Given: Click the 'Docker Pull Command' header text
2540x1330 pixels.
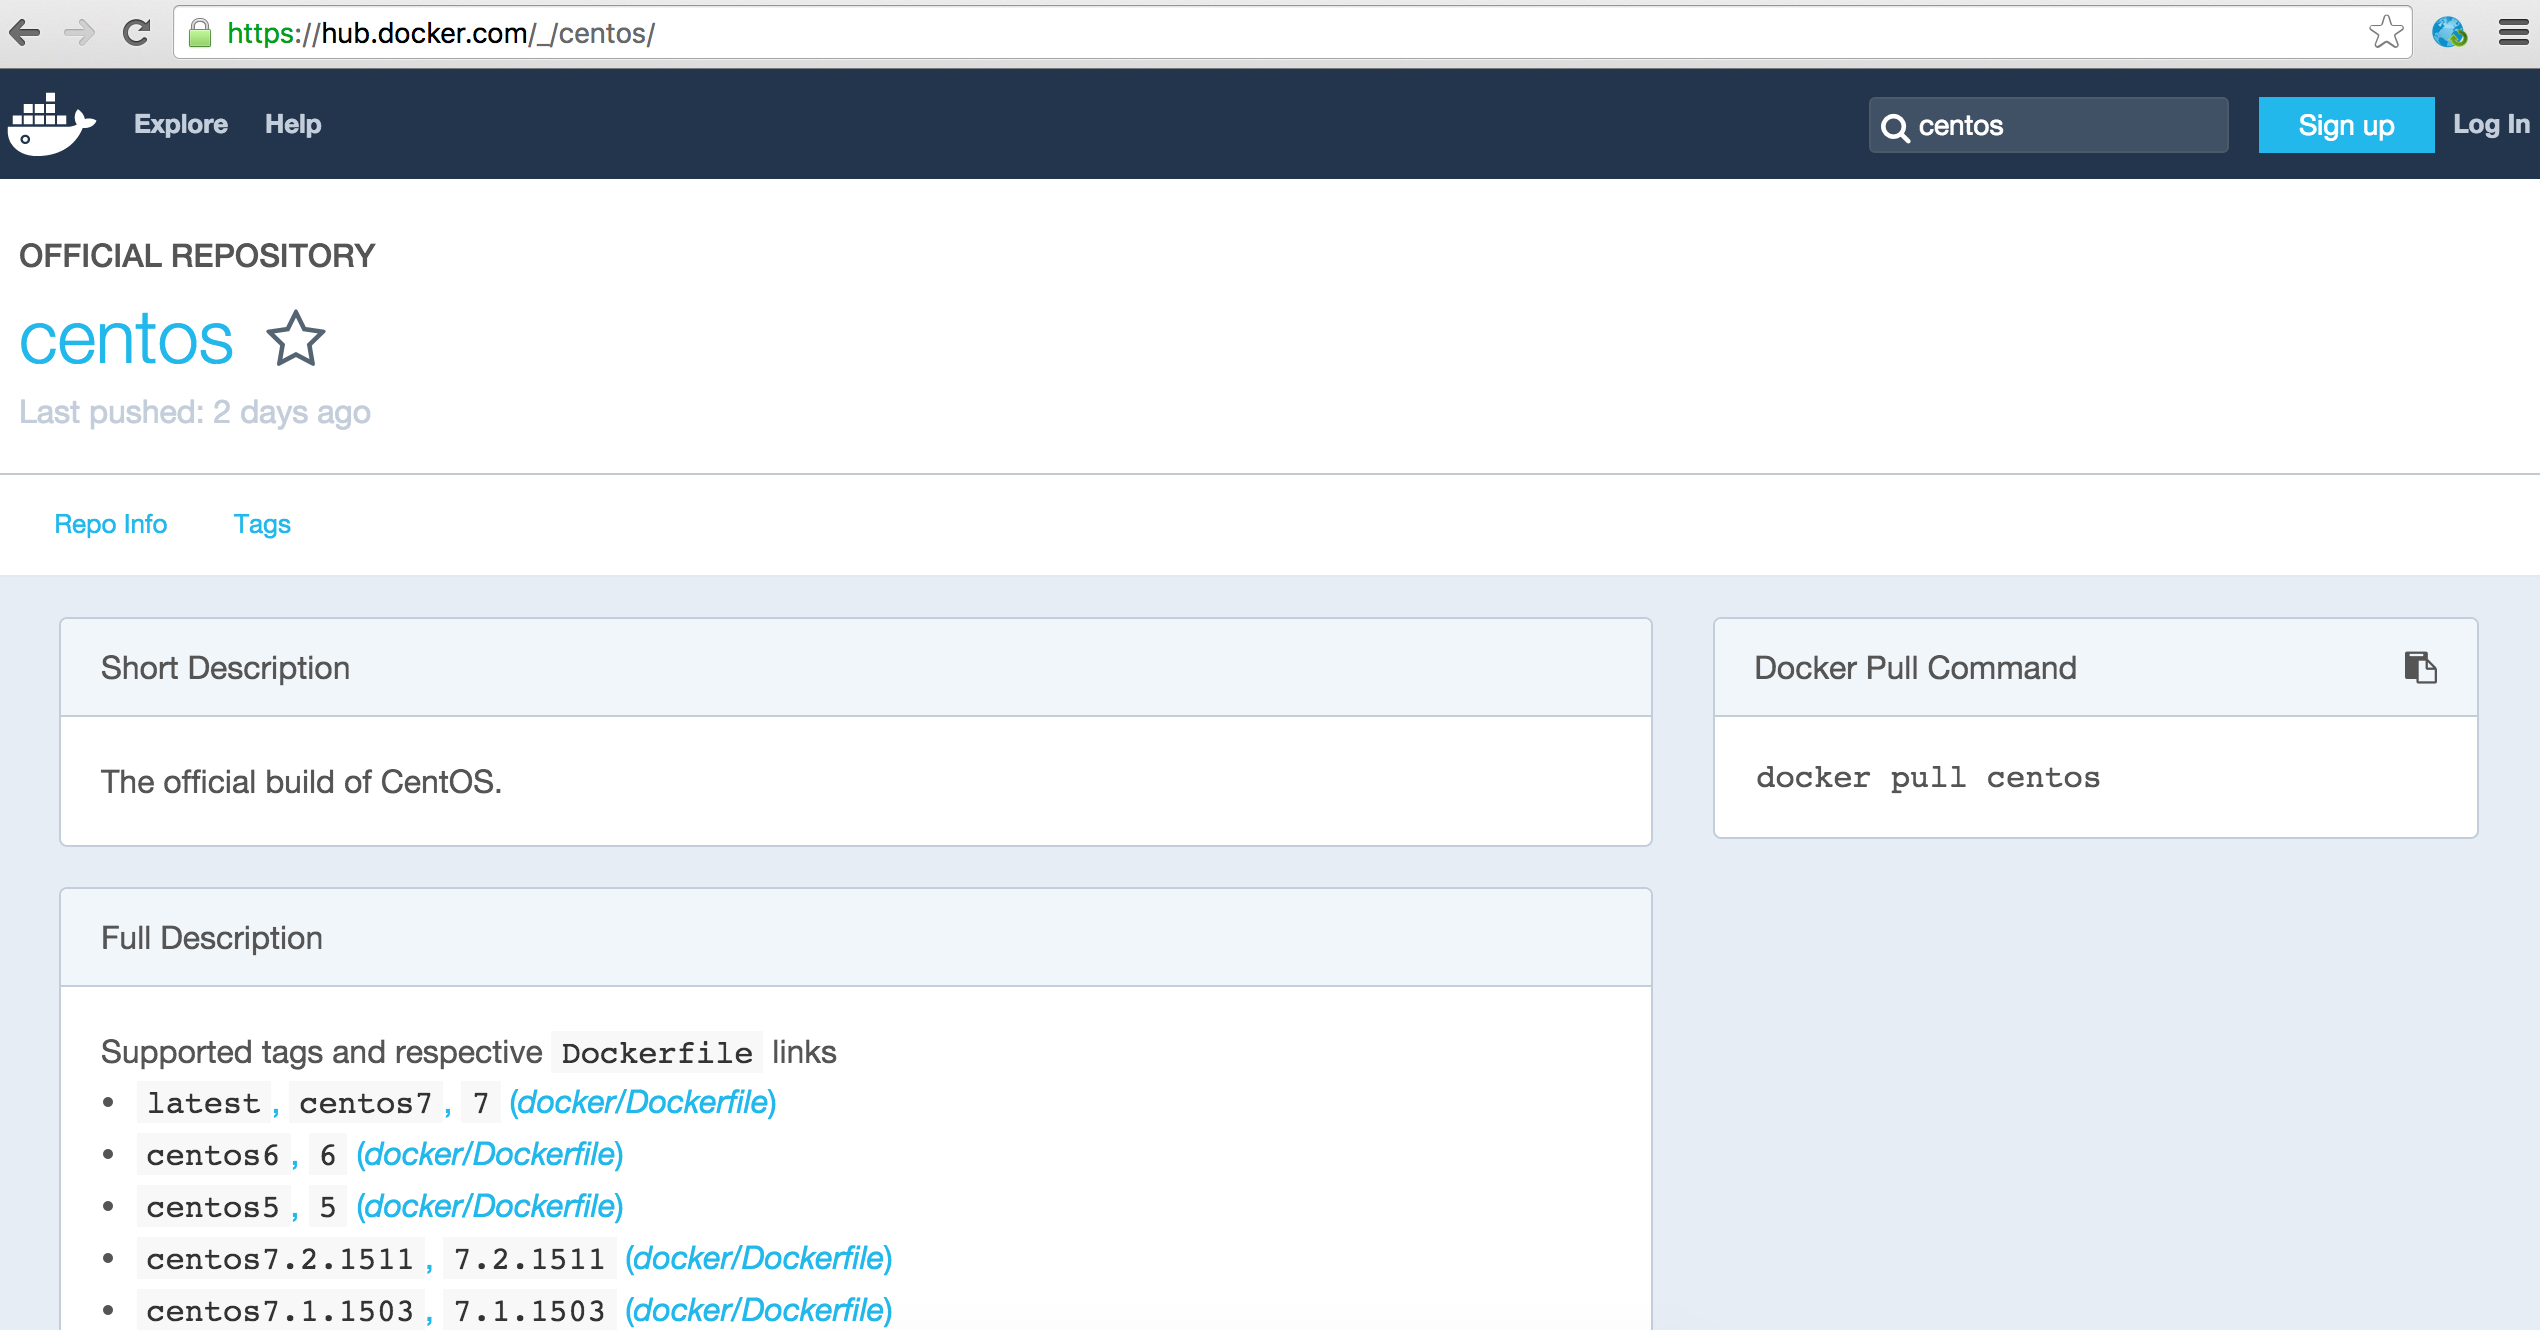Looking at the screenshot, I should coord(1916,667).
